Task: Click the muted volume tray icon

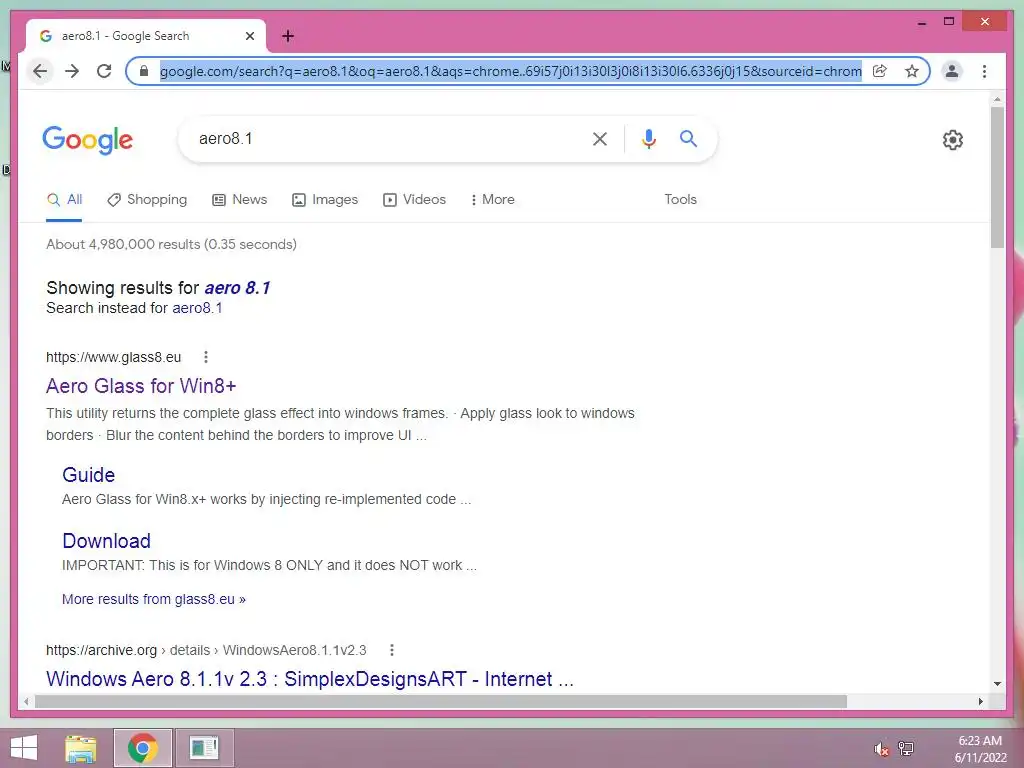Action: pyautogui.click(x=881, y=749)
